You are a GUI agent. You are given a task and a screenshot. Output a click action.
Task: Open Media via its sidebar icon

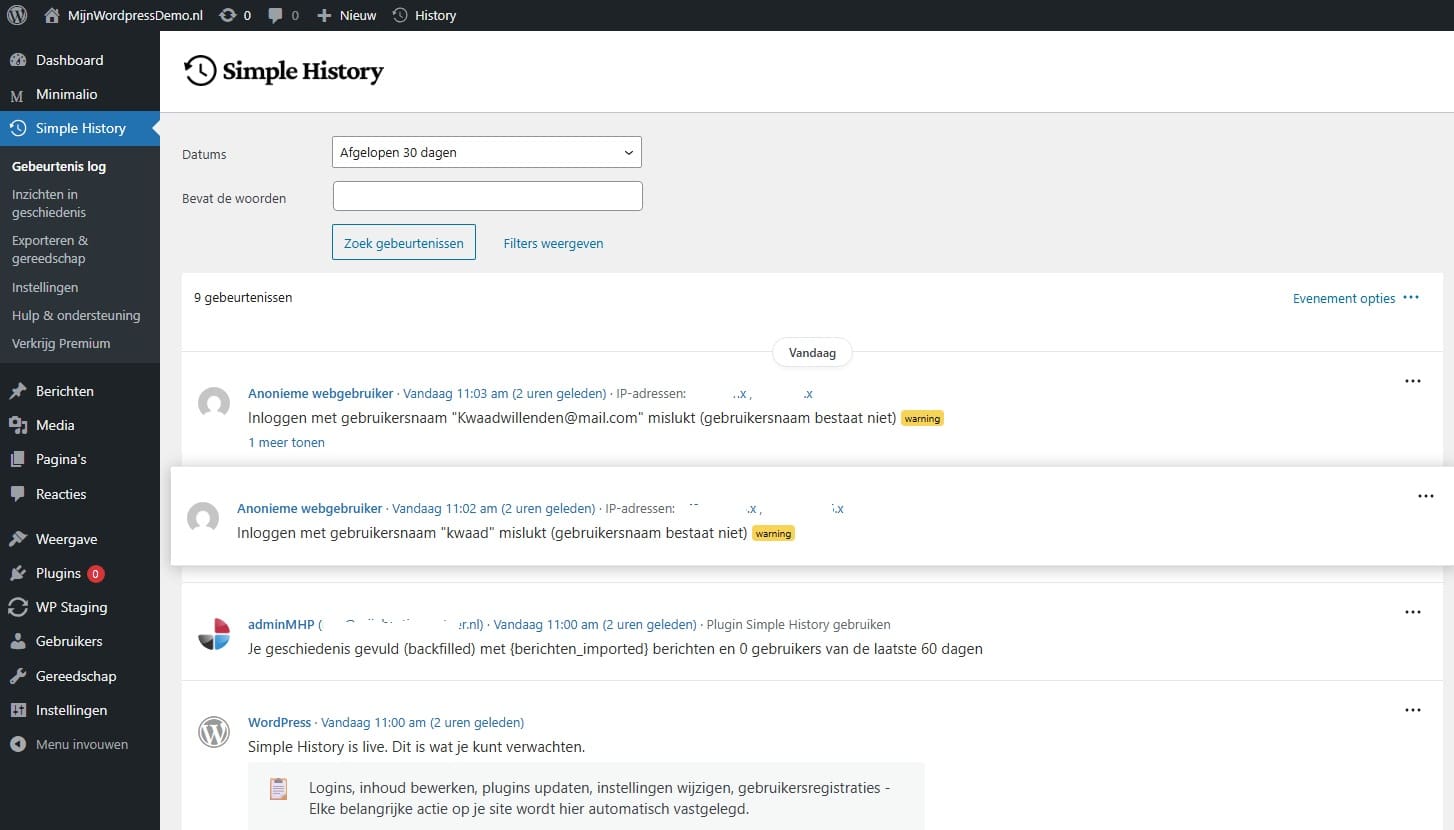(x=17, y=425)
